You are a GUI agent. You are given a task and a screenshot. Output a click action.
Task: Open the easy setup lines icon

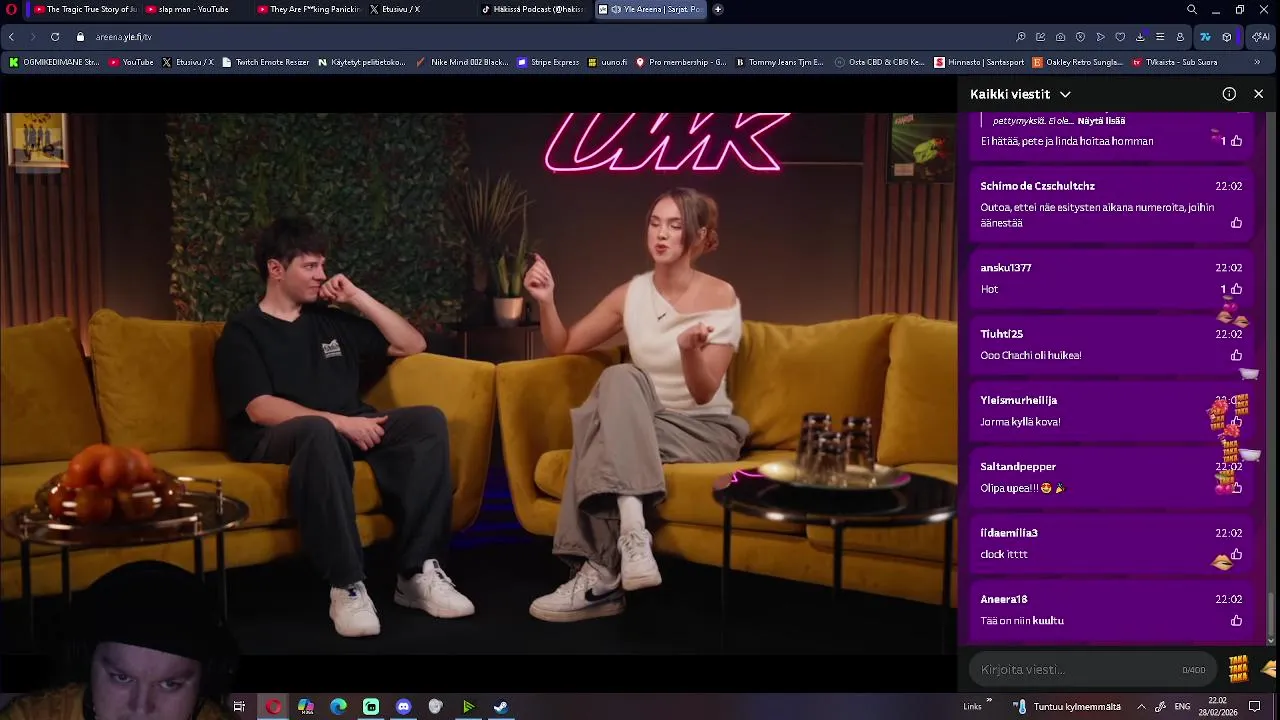[x=1160, y=37]
